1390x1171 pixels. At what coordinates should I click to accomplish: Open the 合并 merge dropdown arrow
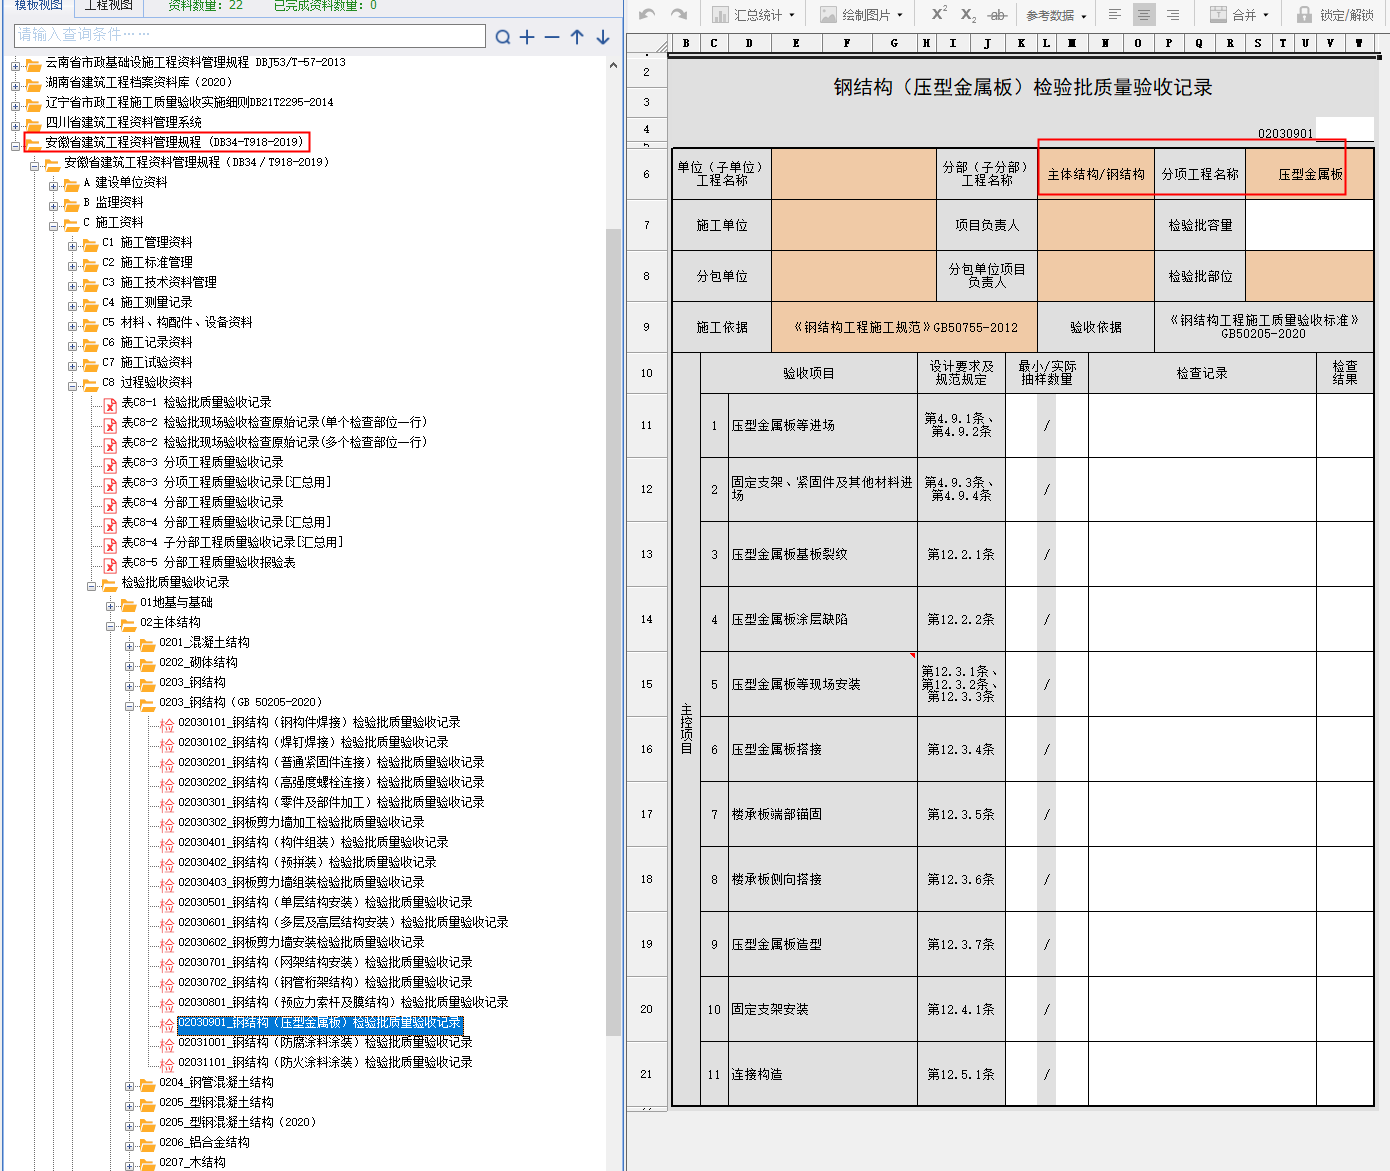pos(1266,15)
